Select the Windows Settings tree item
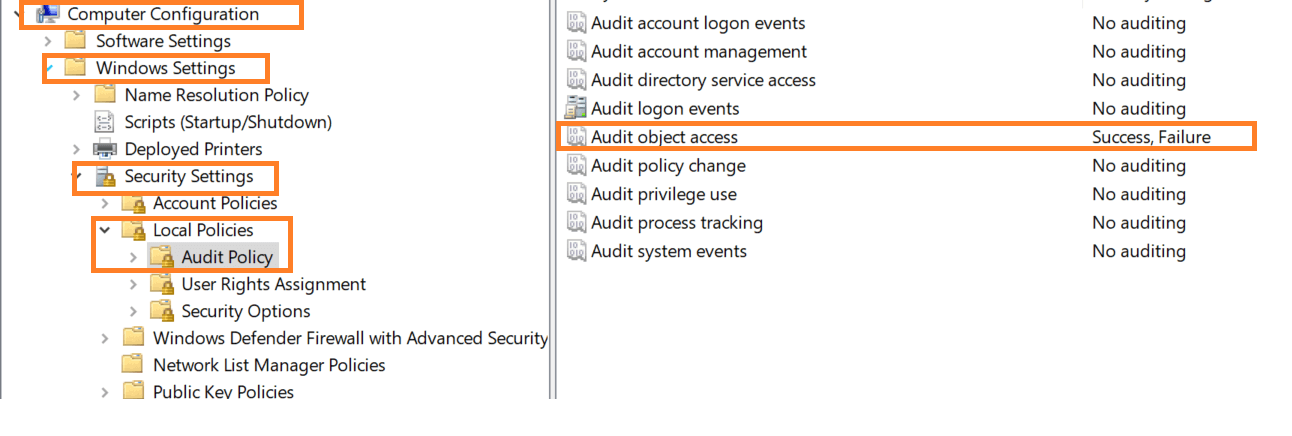The image size is (1292, 436). click(x=165, y=68)
